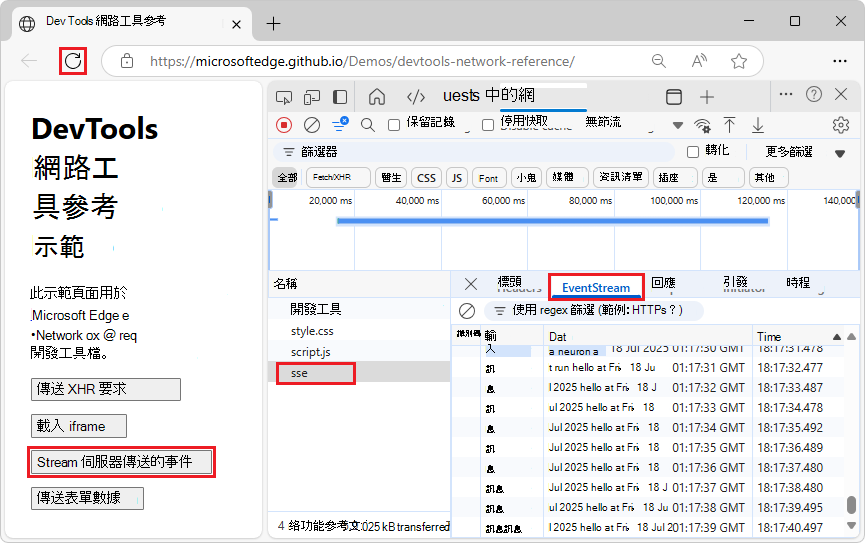Click Stream 伺服器傳送的事件 button
This screenshot has height=543, width=865.
121,462
